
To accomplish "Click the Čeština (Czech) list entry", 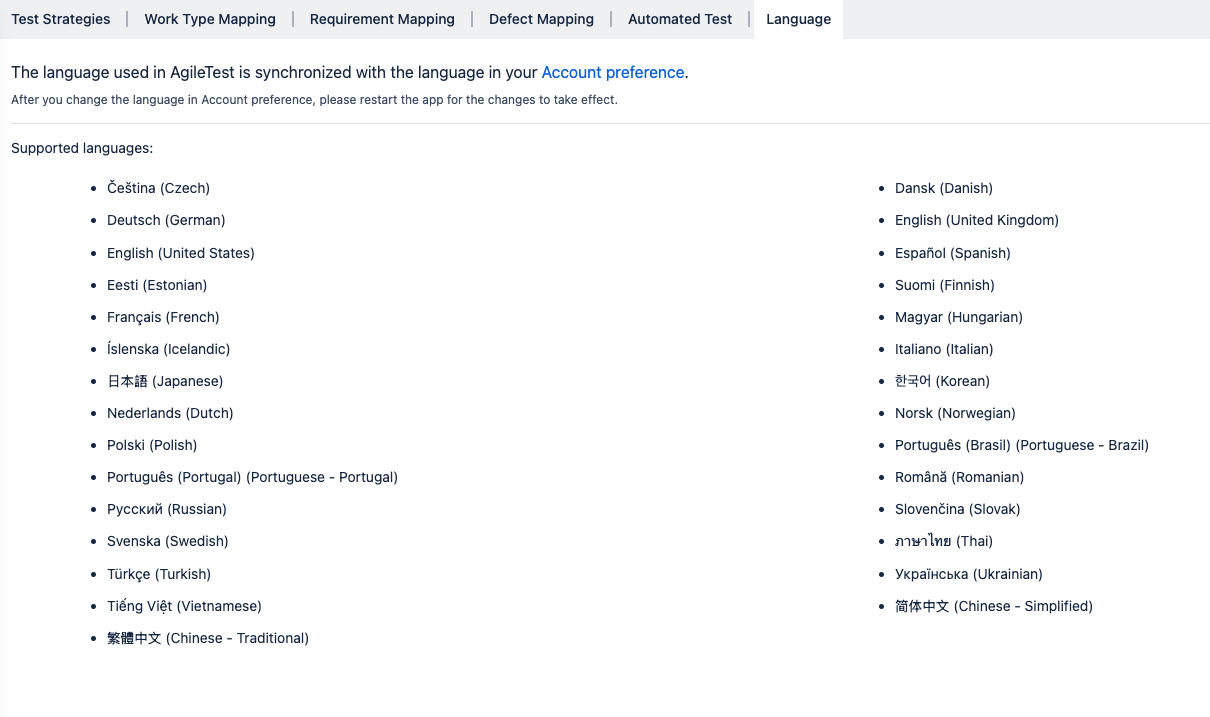I will coord(158,188).
